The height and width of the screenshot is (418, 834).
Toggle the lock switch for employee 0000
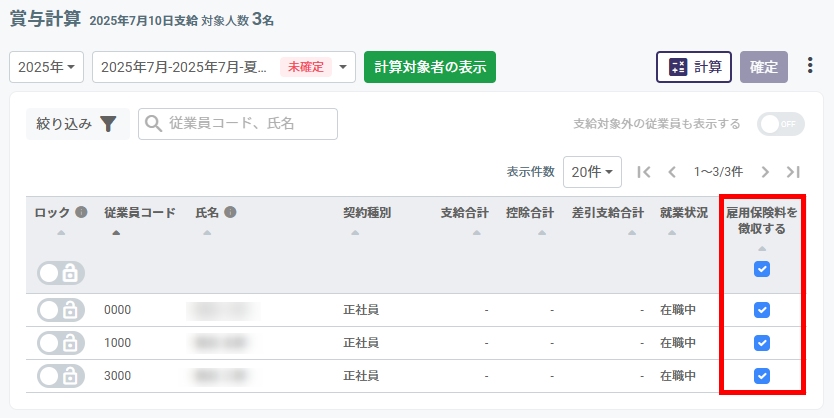coord(61,310)
